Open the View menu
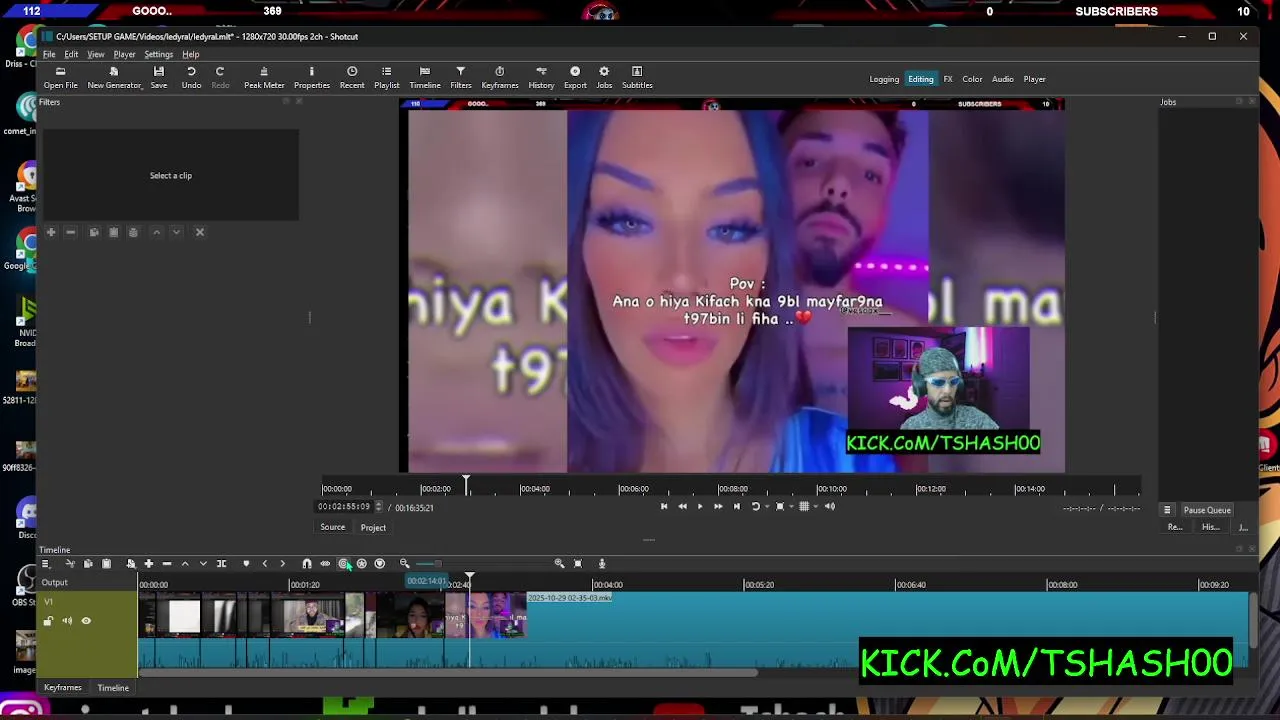Image resolution: width=1280 pixels, height=720 pixels. tap(96, 54)
